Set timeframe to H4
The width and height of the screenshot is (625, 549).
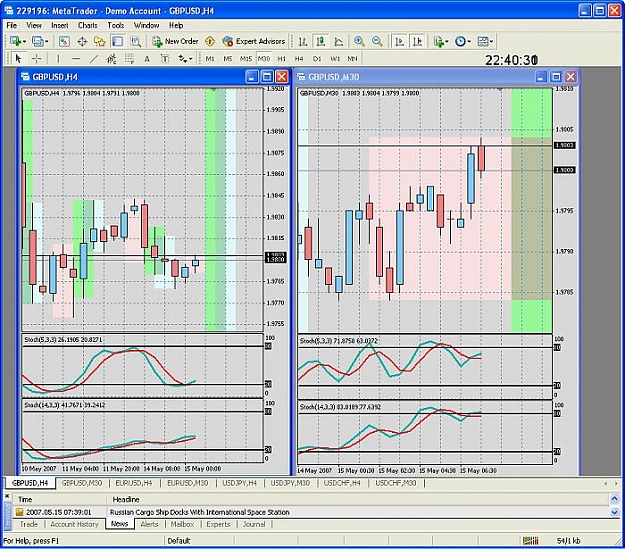[x=299, y=59]
